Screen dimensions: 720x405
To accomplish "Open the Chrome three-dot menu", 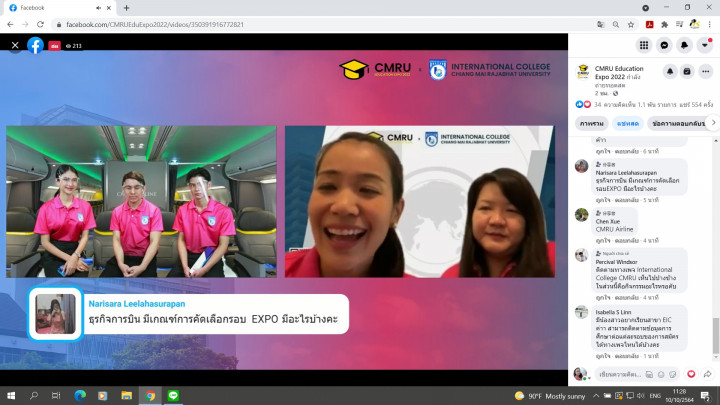I will coord(709,24).
